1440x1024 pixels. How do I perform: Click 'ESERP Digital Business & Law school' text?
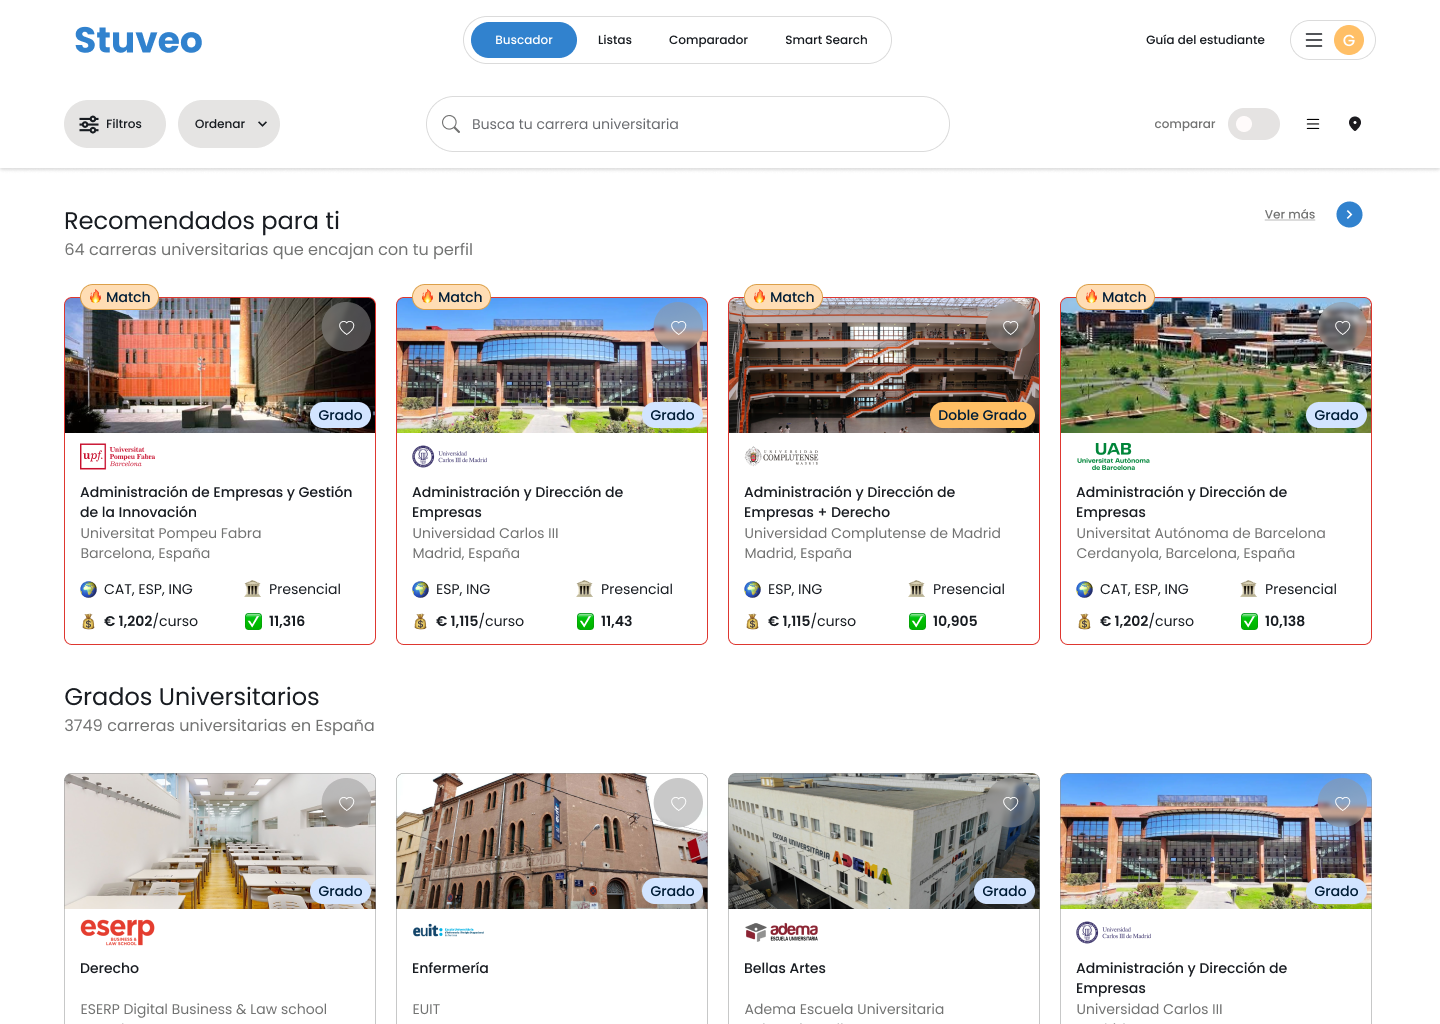pyautogui.click(x=203, y=1009)
